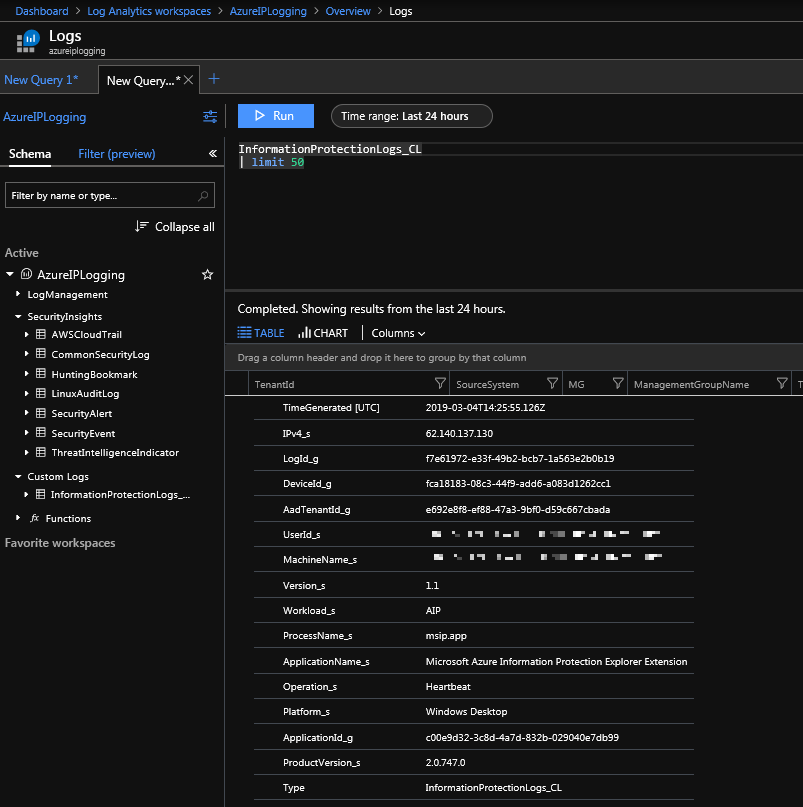Close the second New Query tab
The width and height of the screenshot is (803, 807).
[x=188, y=80]
